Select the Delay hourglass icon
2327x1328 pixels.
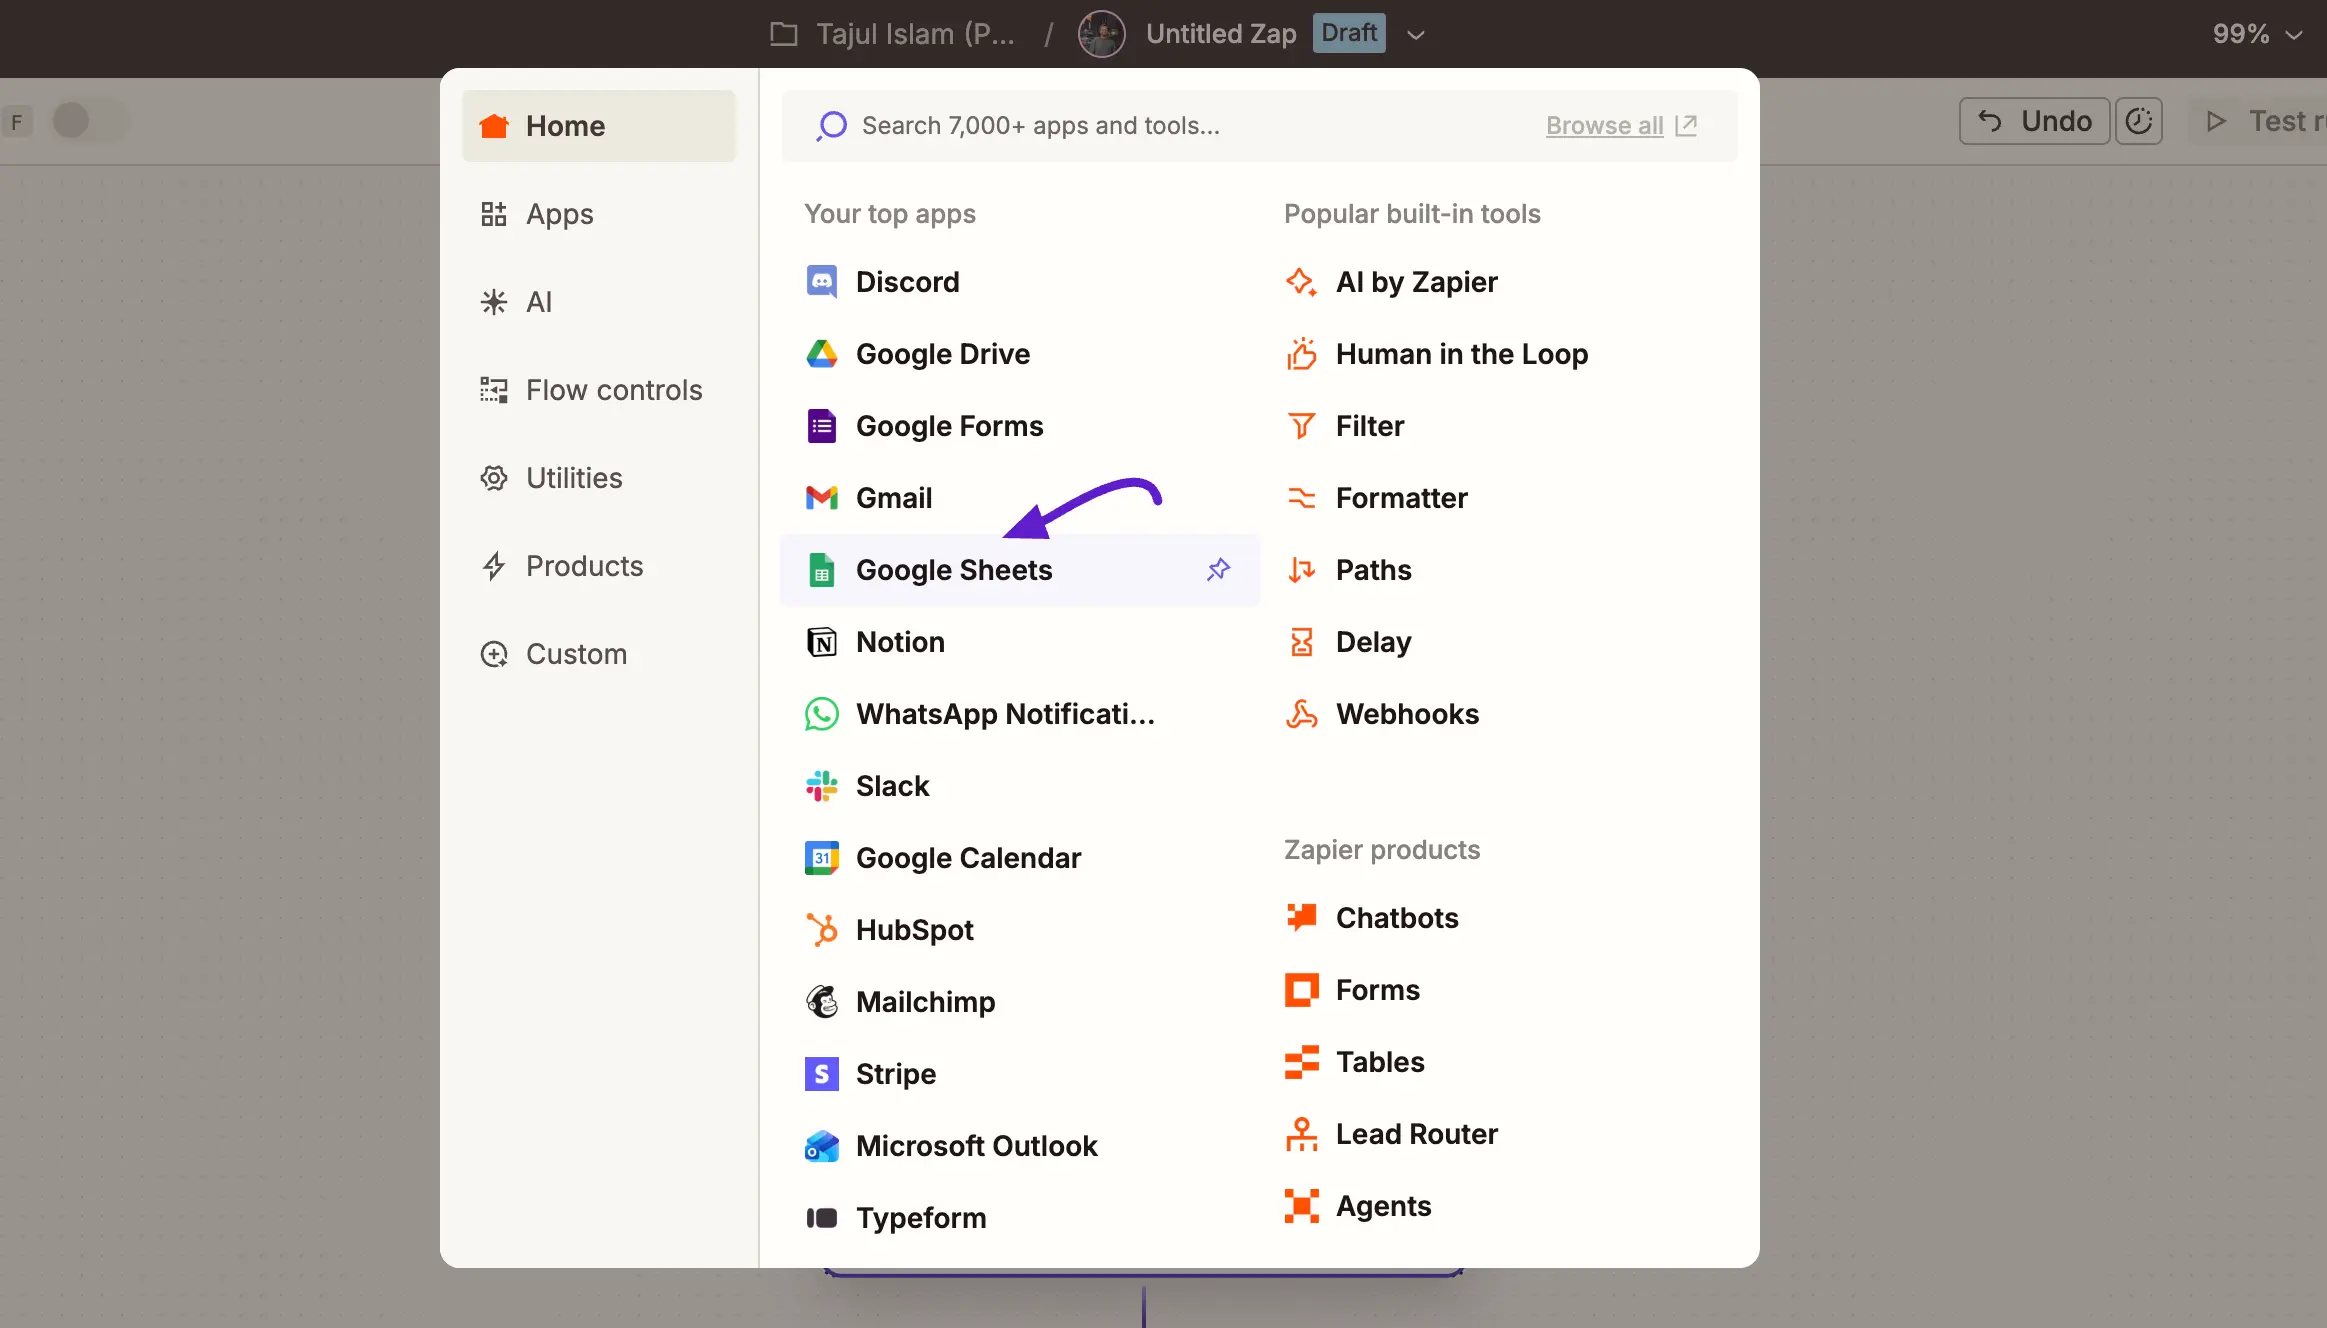tap(1301, 642)
